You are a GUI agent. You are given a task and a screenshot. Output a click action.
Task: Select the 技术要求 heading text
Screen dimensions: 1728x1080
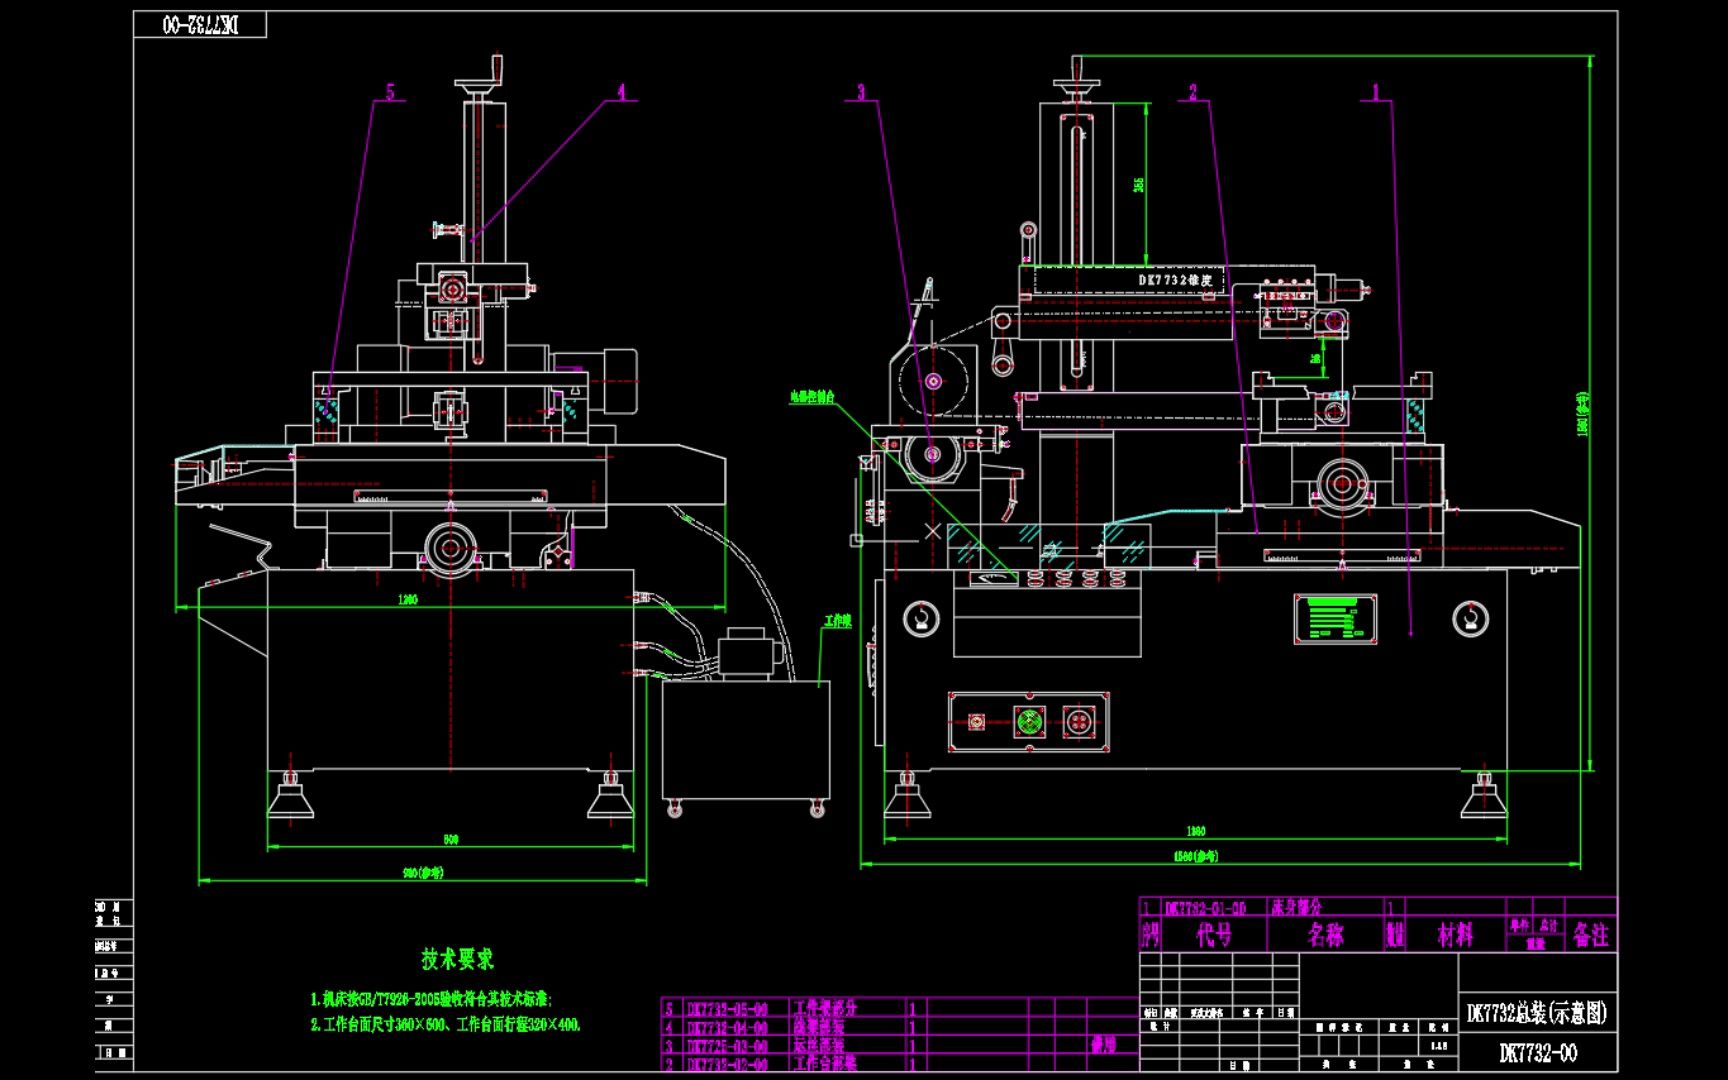(458, 956)
